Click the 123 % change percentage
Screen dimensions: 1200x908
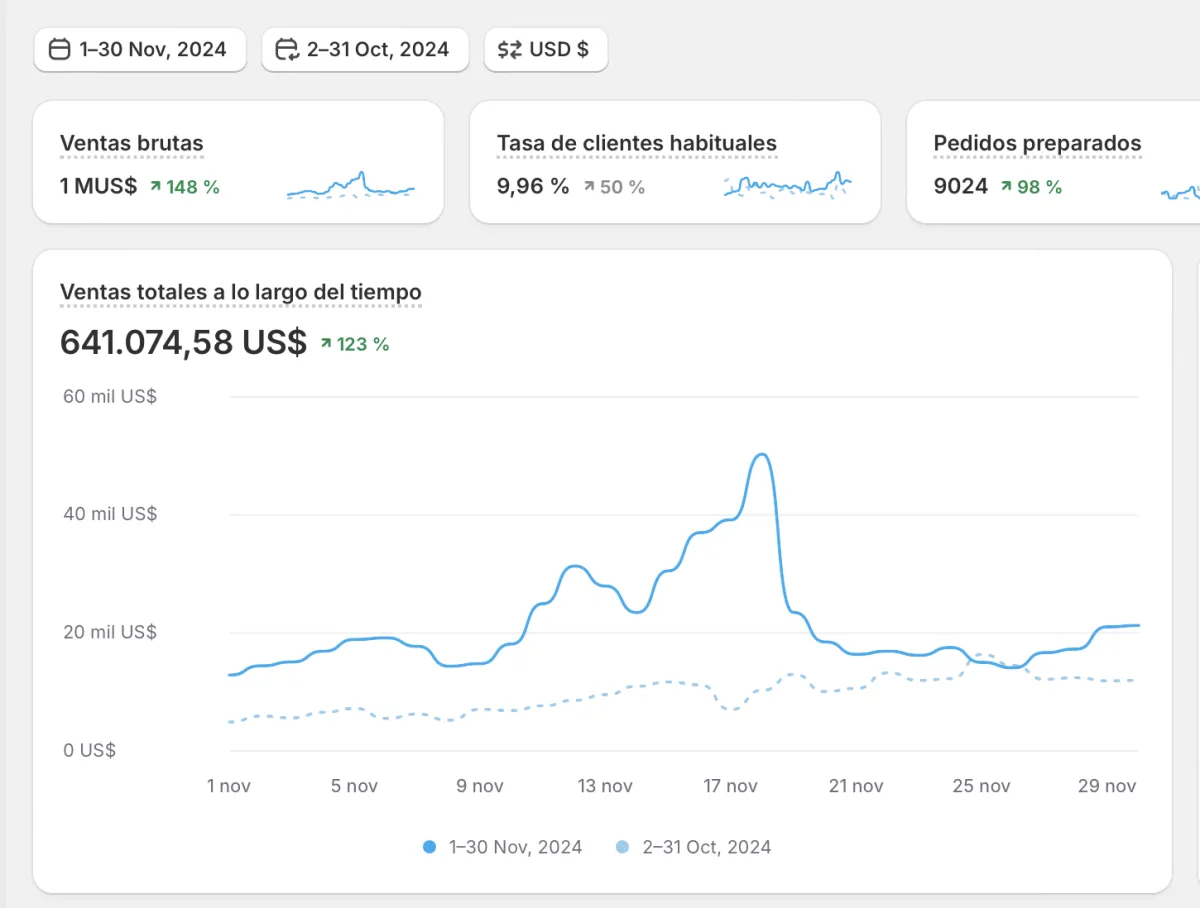click(x=363, y=344)
